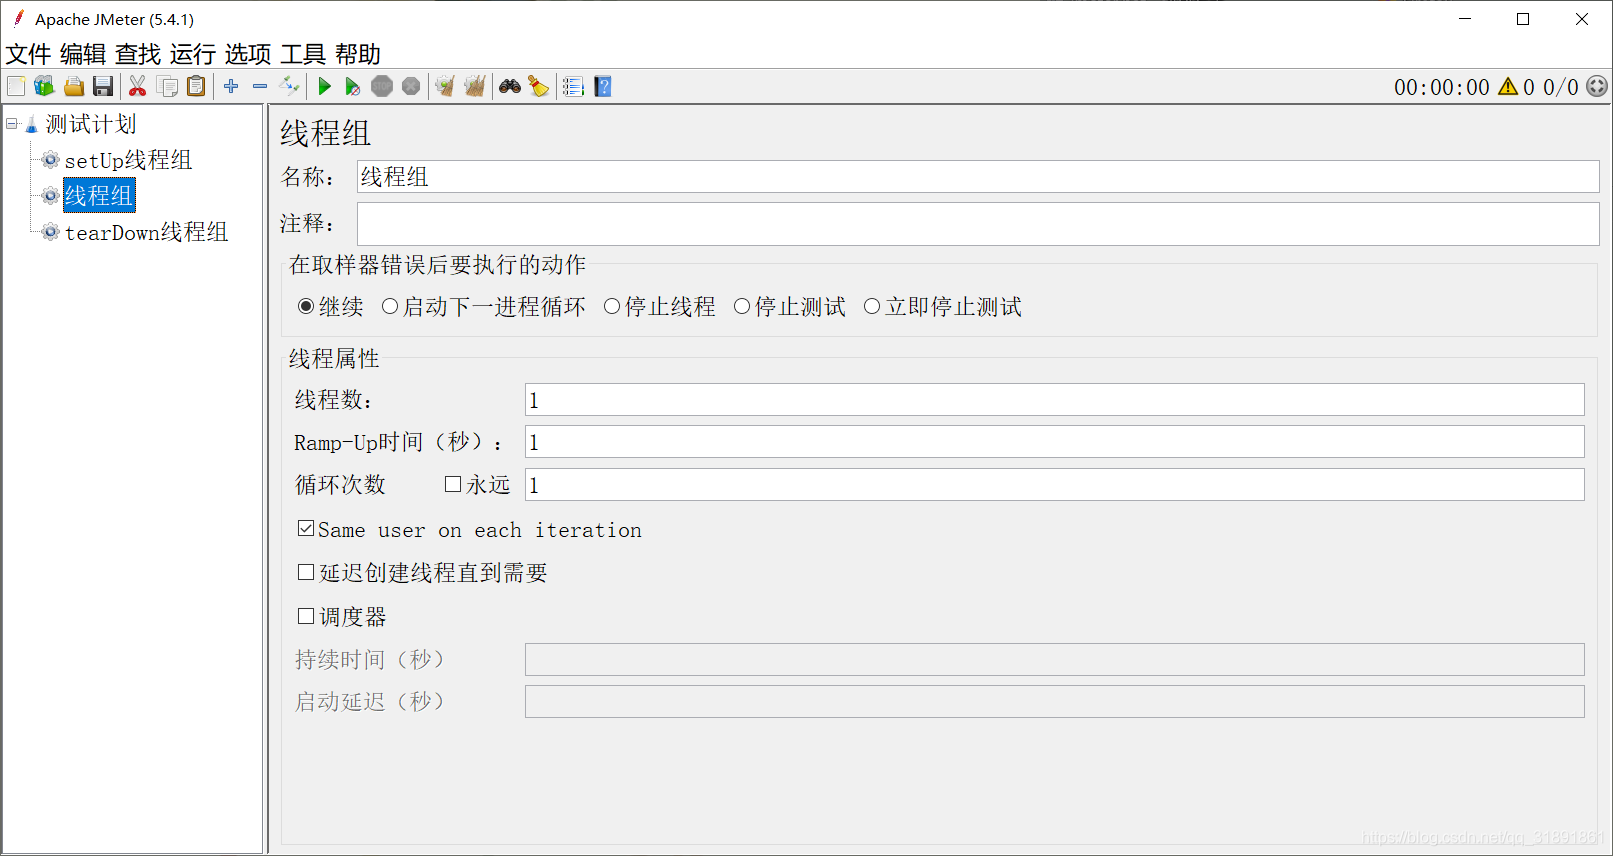
Task: Click the 名称 input field
Action: pos(978,177)
